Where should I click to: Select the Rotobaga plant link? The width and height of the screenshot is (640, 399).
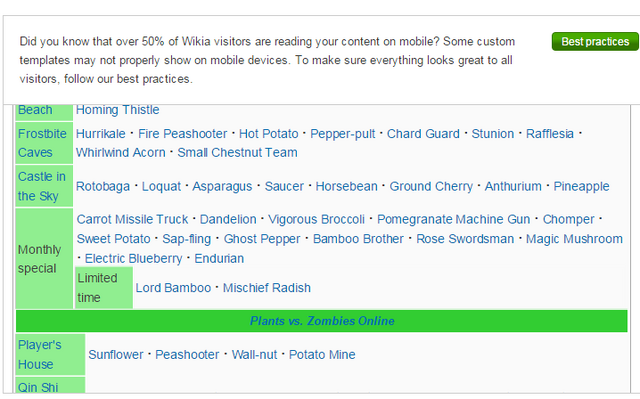pyautogui.click(x=103, y=186)
